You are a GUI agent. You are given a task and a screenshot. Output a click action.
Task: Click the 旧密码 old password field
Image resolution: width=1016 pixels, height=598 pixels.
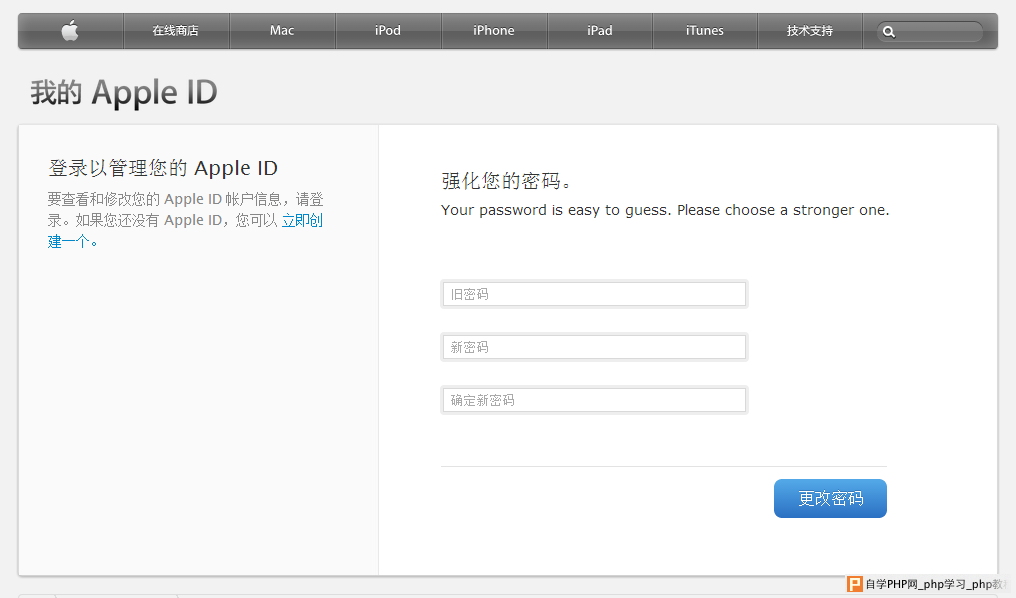pyautogui.click(x=594, y=294)
